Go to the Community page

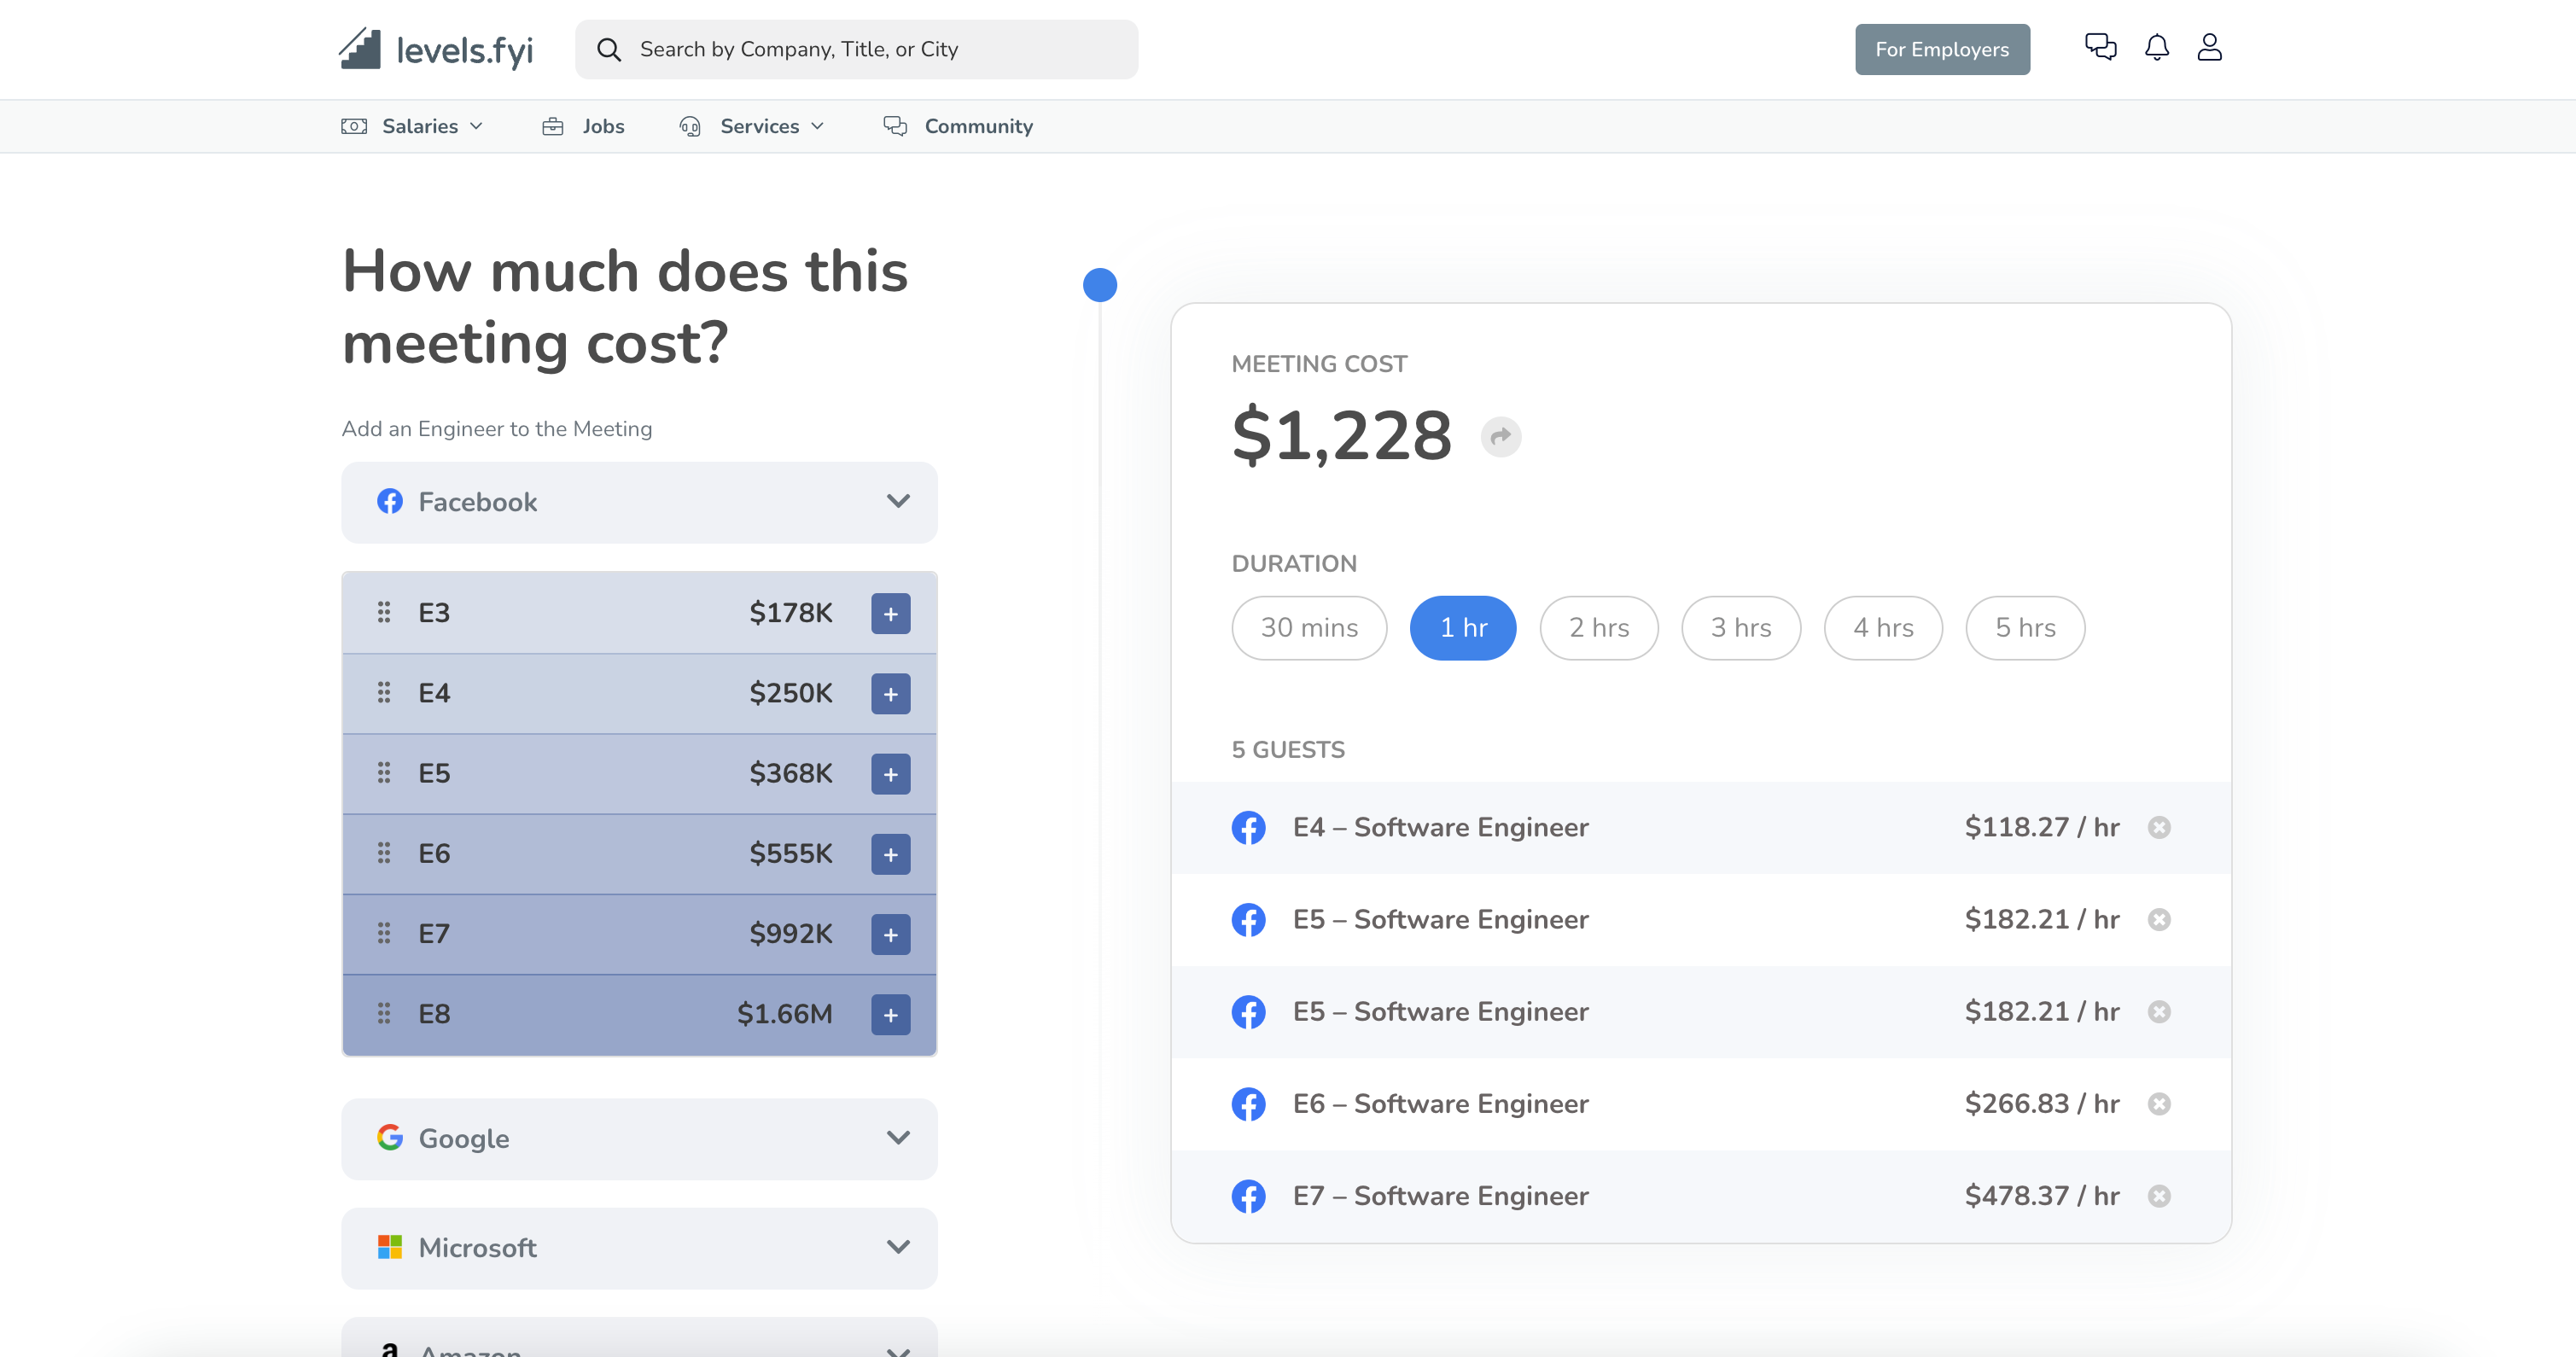coord(958,126)
